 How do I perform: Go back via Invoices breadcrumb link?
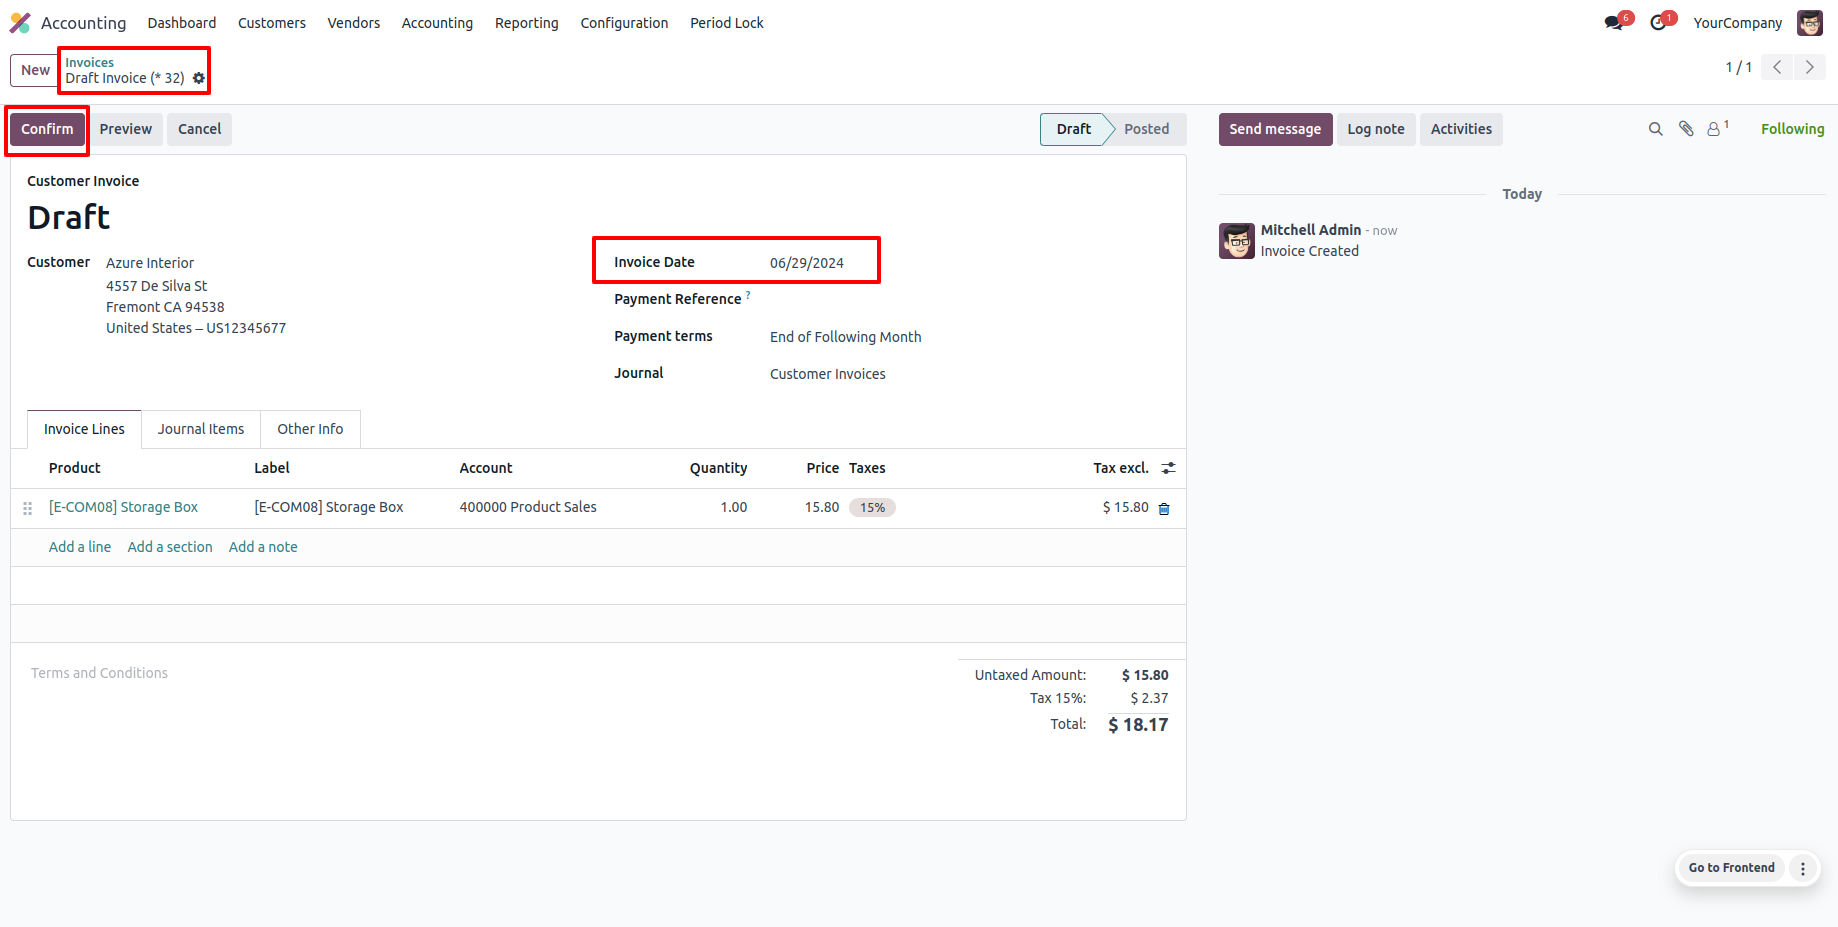[90, 62]
